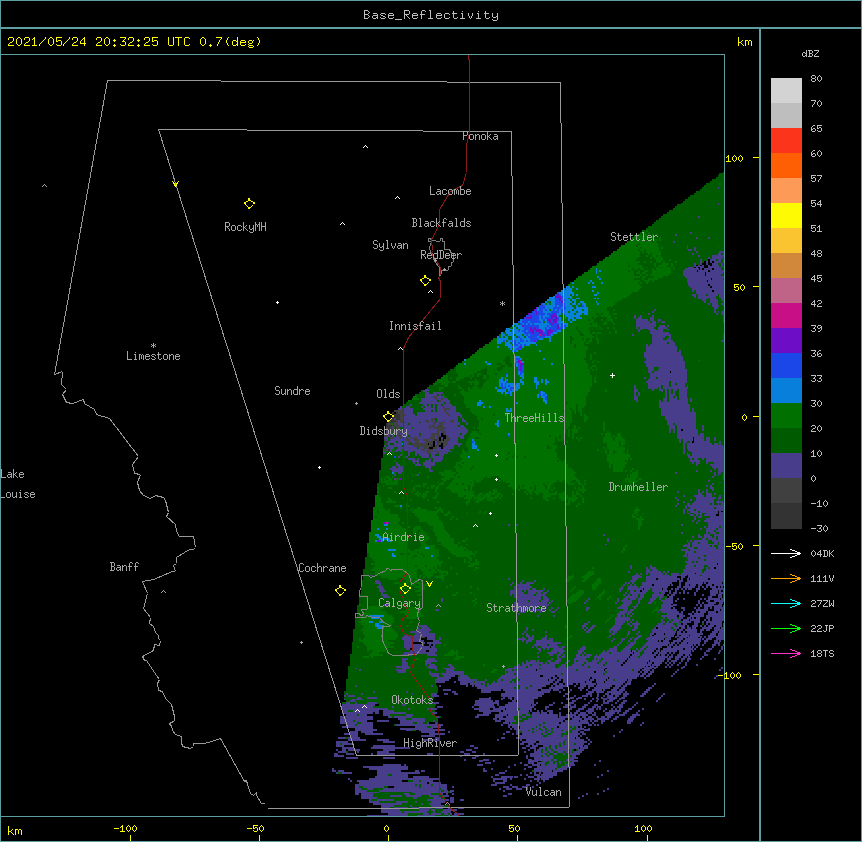Click the Okotoks town label

point(412,700)
